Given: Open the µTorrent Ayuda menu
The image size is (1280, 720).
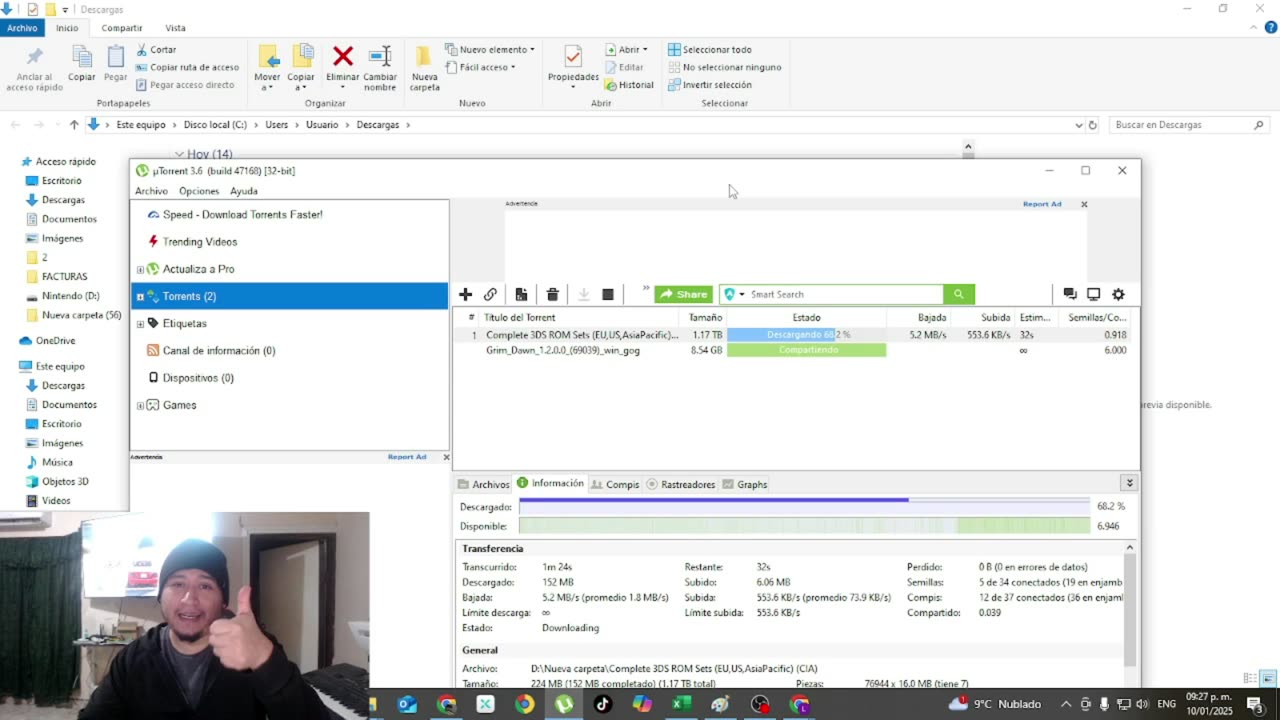Looking at the screenshot, I should coord(244,191).
